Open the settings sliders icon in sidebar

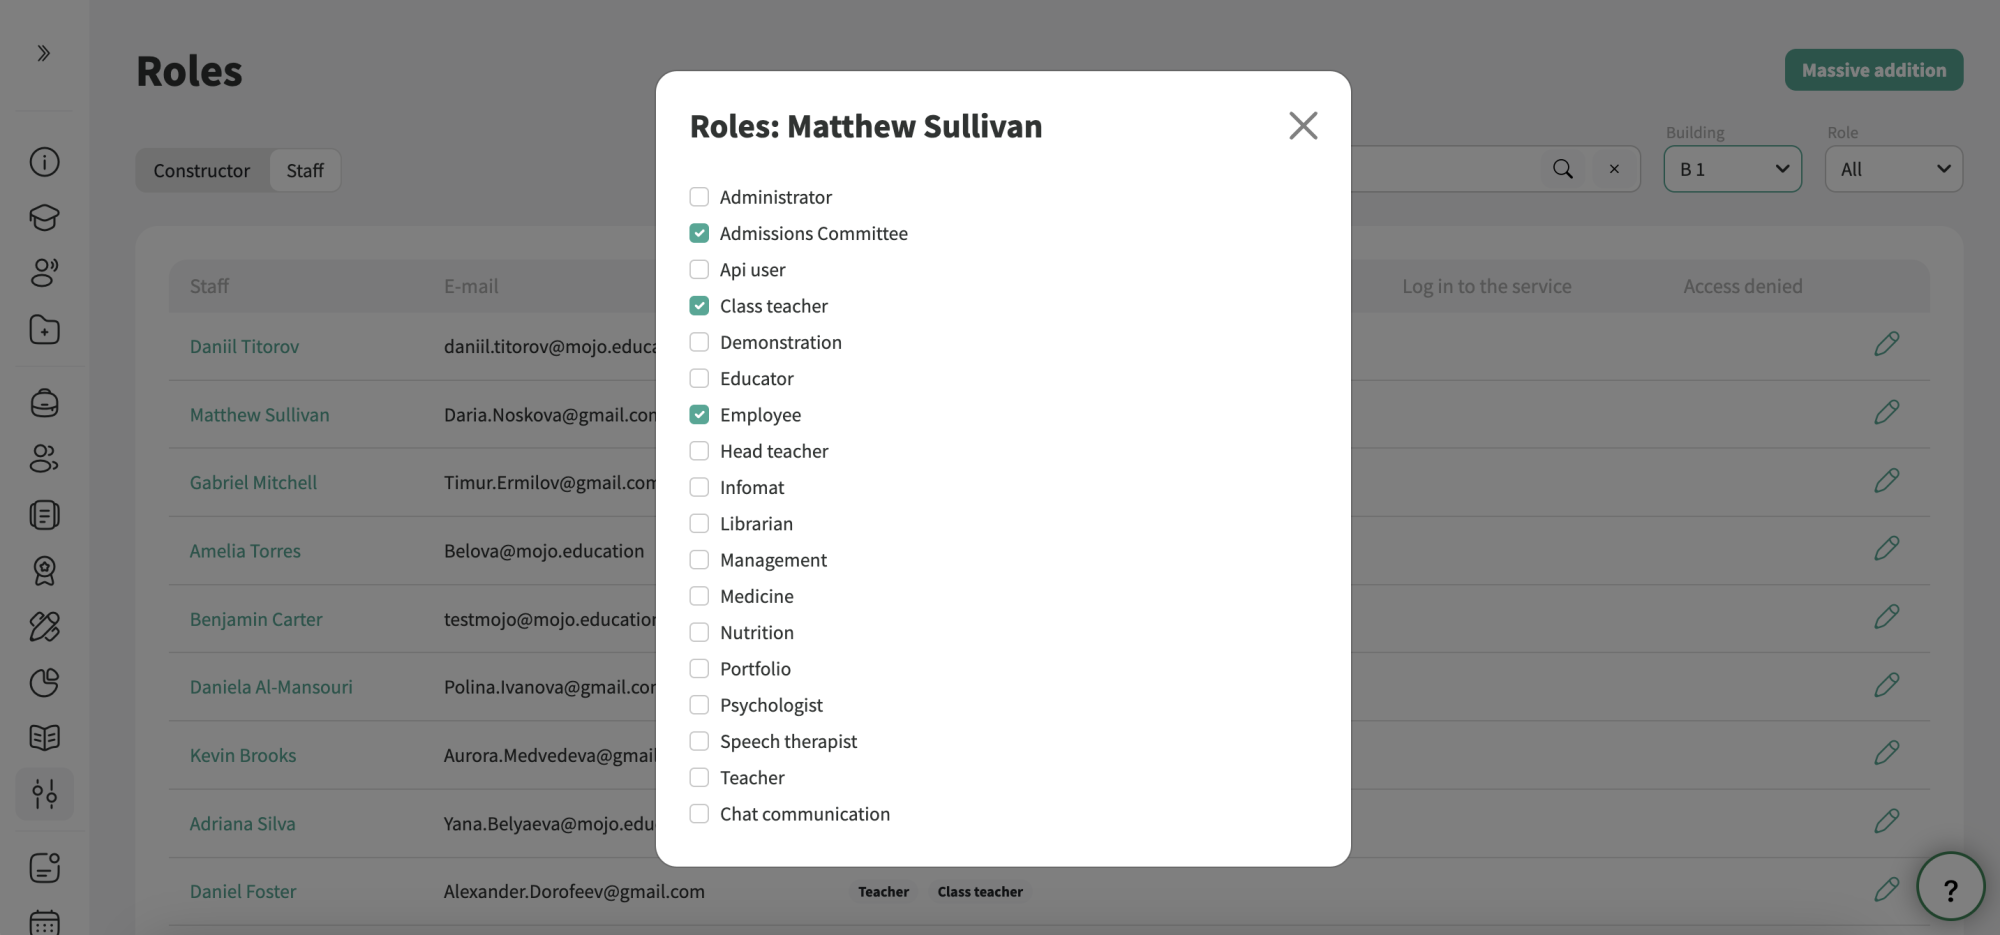coord(44,794)
